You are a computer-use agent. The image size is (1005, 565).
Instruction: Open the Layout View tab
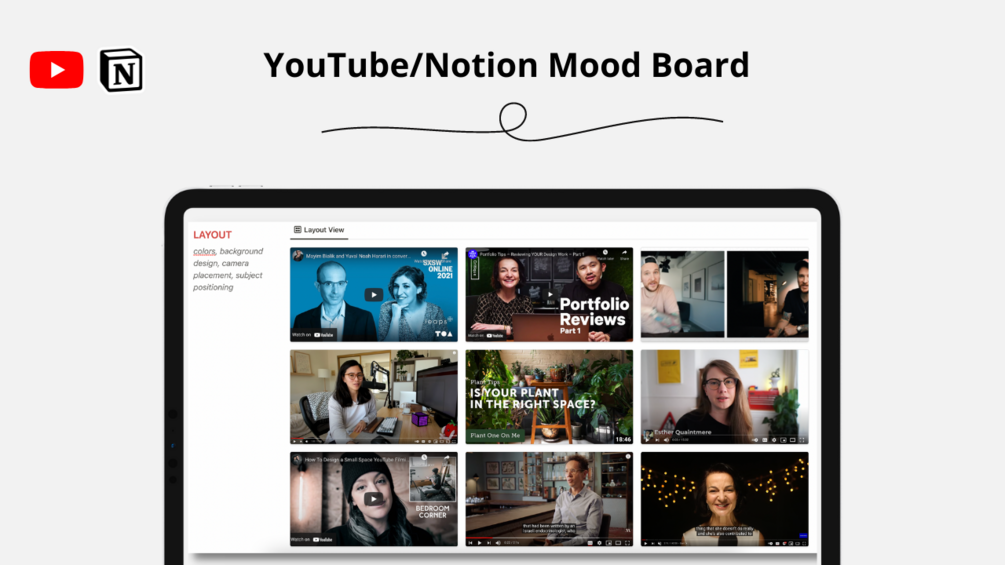pyautogui.click(x=319, y=229)
